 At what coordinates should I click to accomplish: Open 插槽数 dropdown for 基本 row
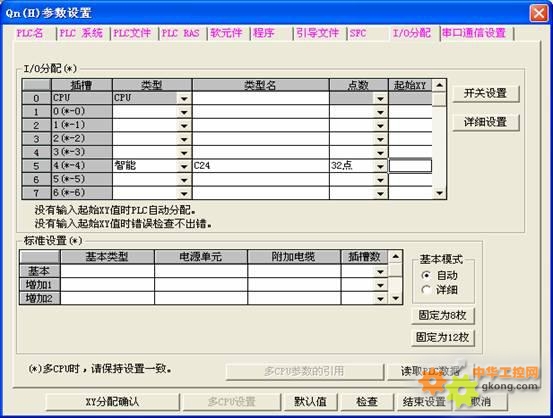[x=380, y=272]
